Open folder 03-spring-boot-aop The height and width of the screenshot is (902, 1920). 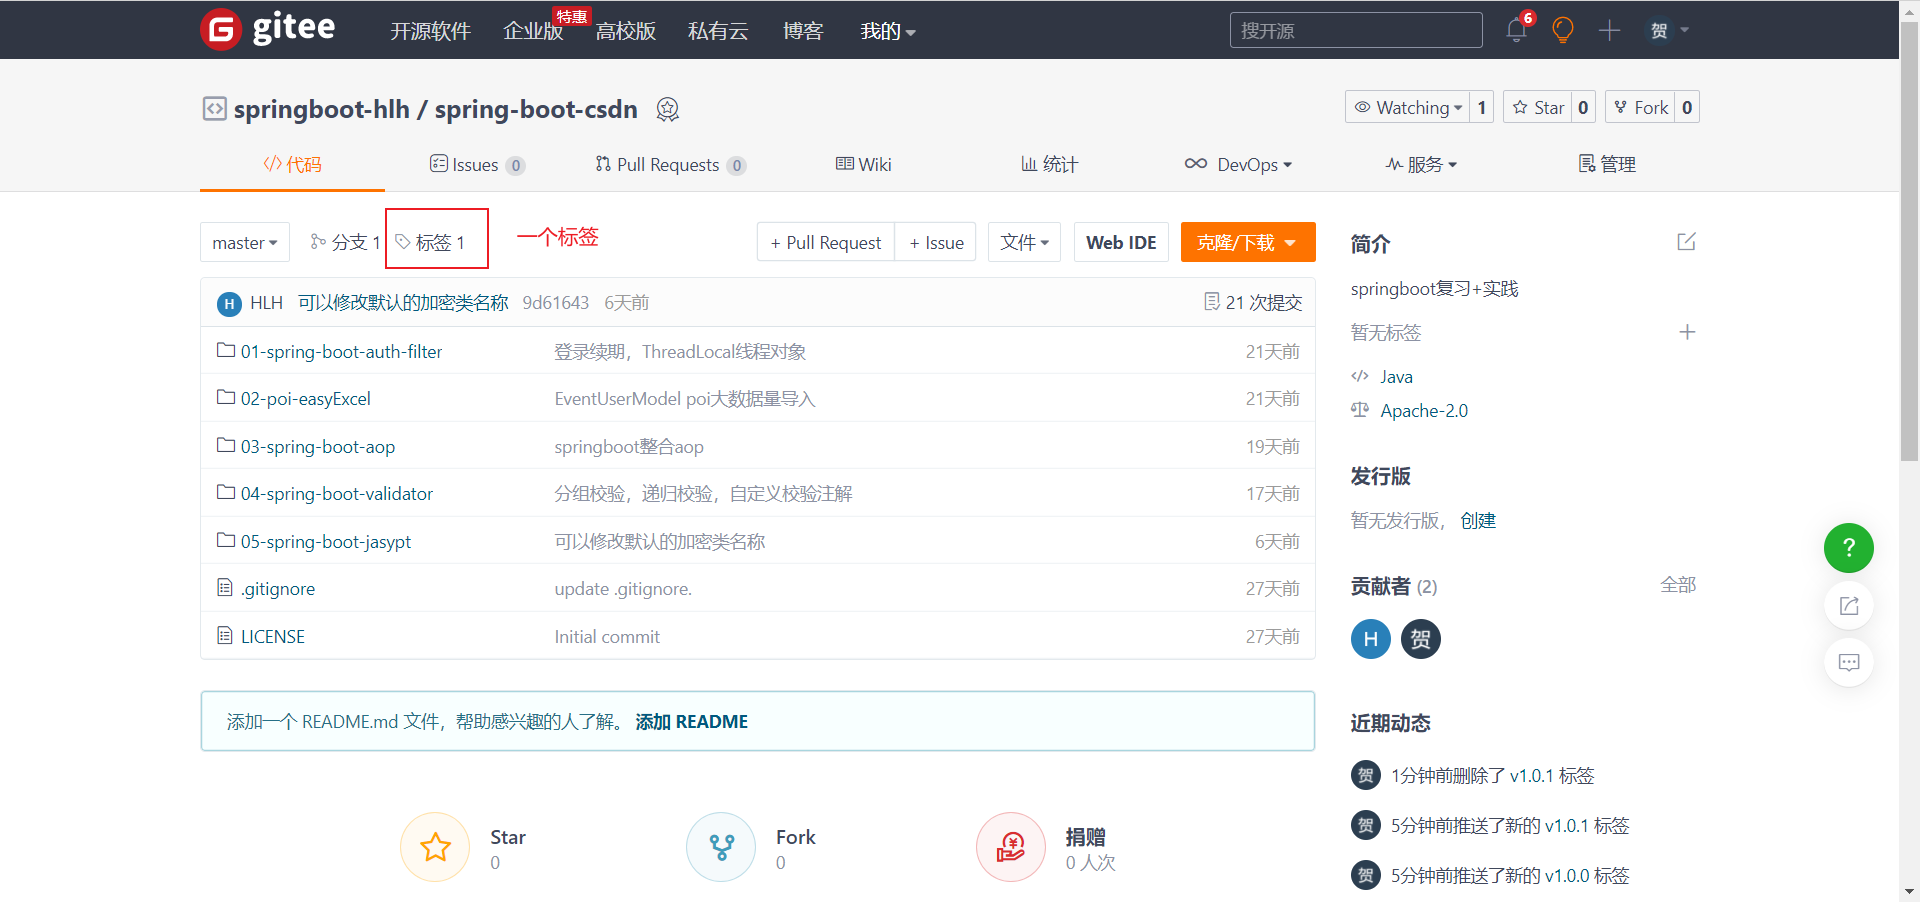pos(317,447)
